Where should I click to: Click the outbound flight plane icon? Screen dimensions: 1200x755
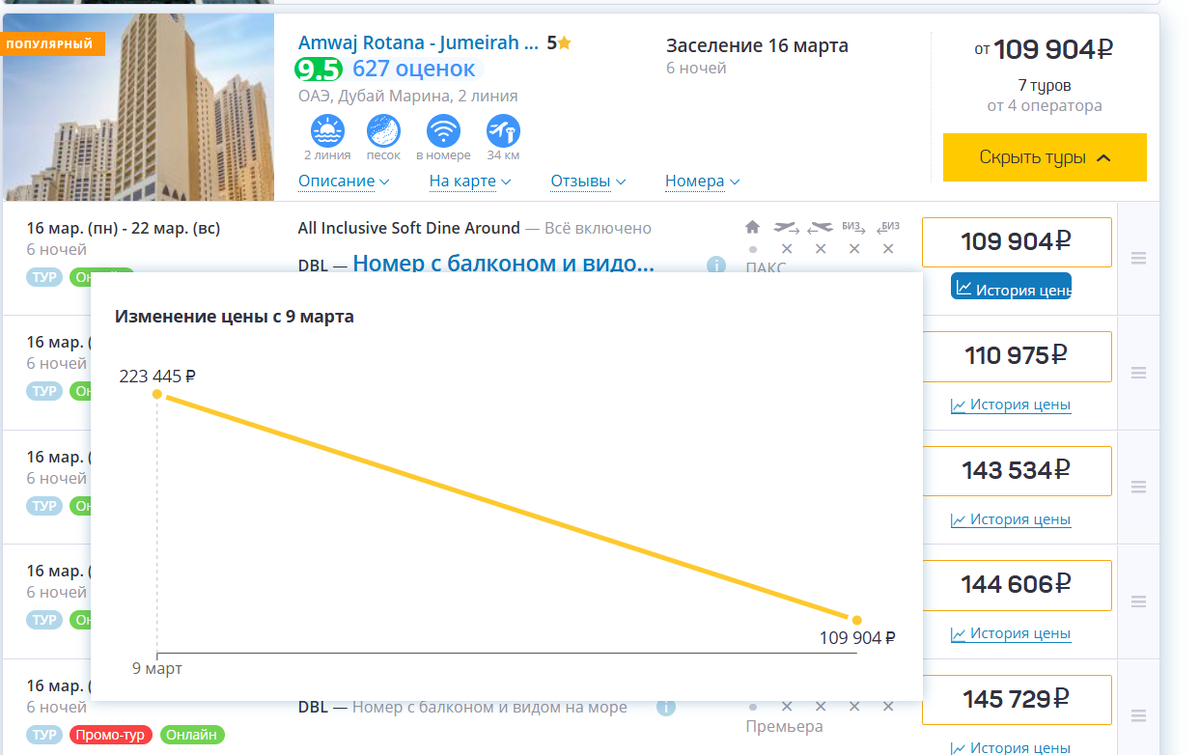tap(787, 227)
